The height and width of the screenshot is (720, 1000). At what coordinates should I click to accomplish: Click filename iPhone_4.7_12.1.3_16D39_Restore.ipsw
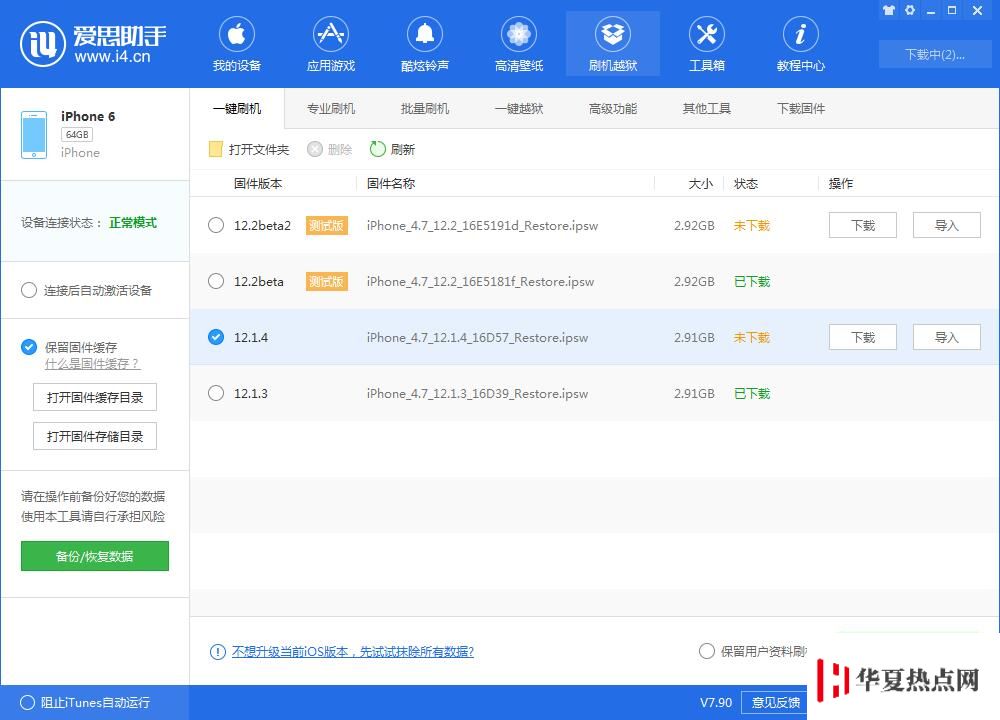point(477,394)
